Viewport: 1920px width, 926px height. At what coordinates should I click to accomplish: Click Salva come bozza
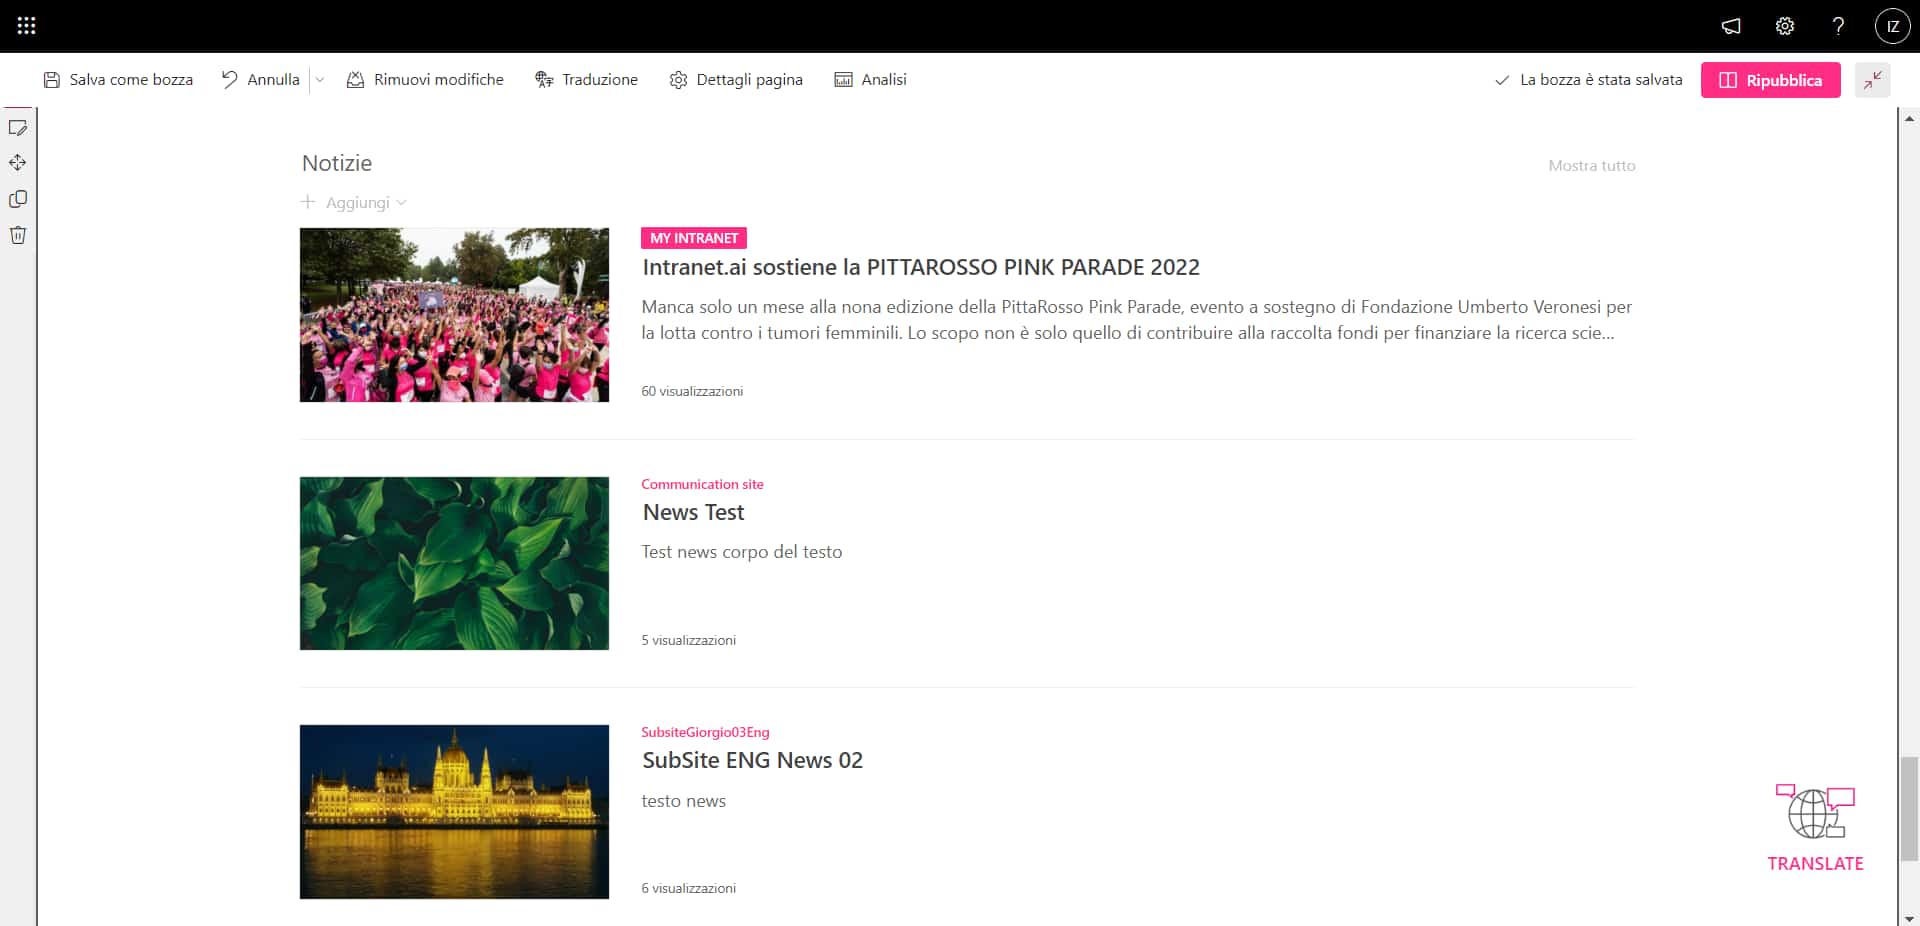point(118,80)
